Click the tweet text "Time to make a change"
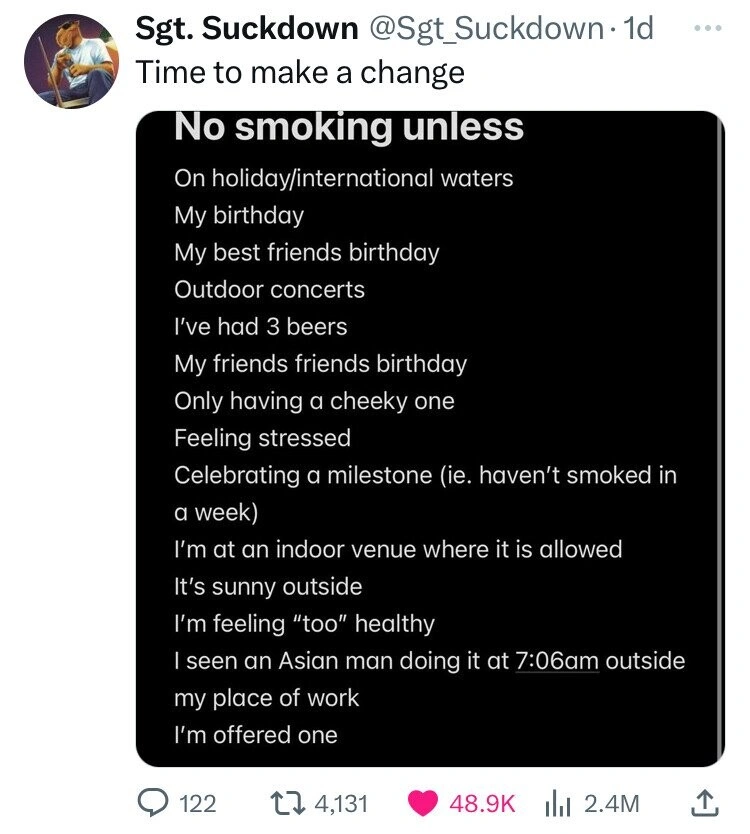The image size is (750, 834). (x=300, y=72)
